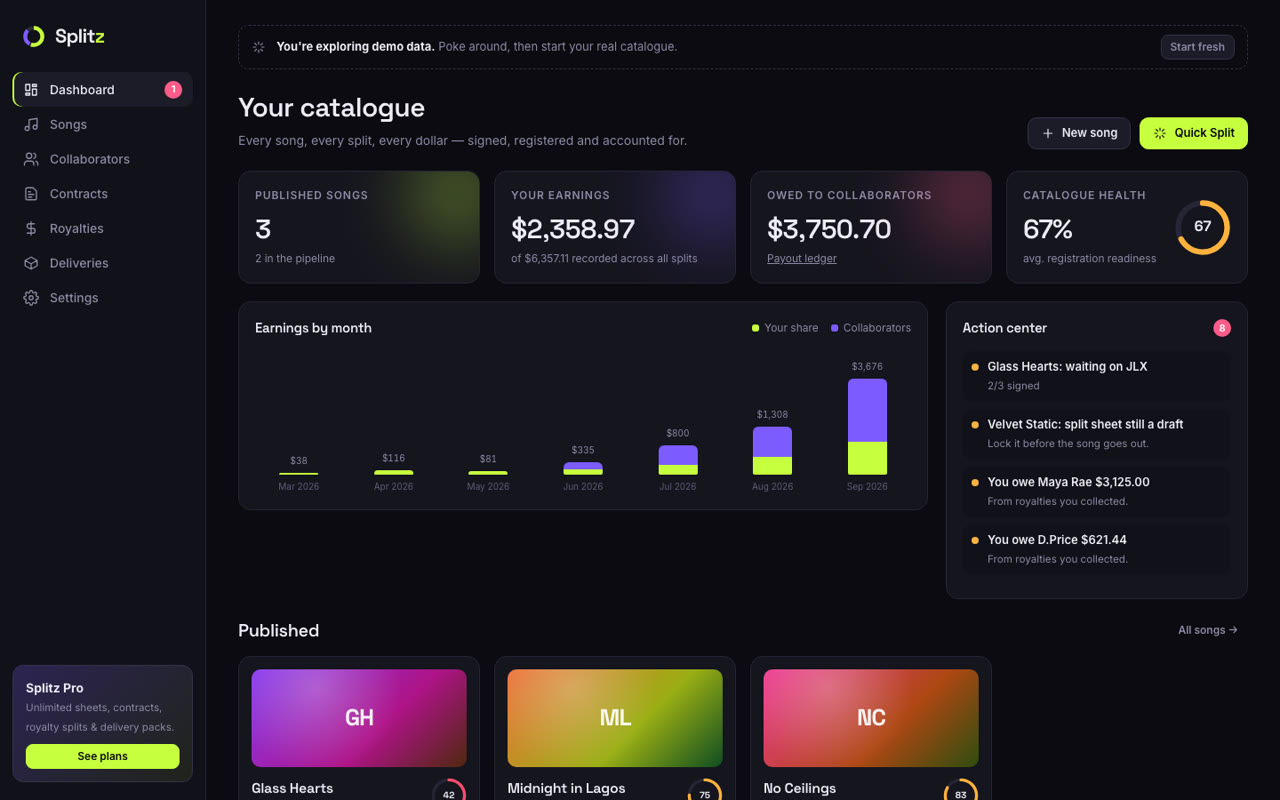Click the Deliveries box icon
Screen dimensions: 1280x800
pyautogui.click(x=31, y=263)
